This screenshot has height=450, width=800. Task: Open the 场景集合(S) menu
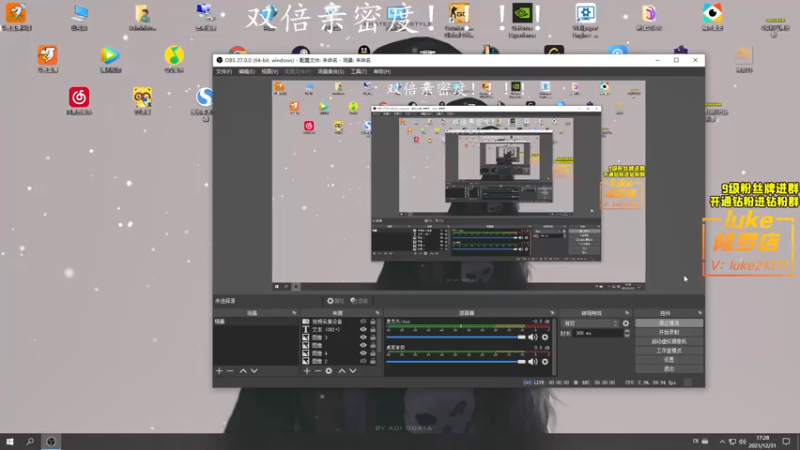click(x=331, y=72)
